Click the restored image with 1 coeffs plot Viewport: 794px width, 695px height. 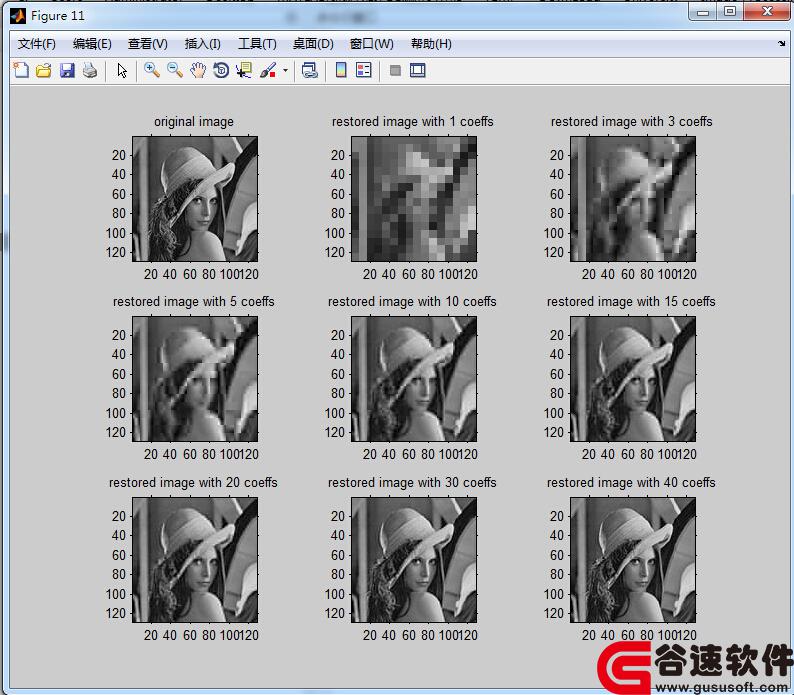tap(414, 199)
